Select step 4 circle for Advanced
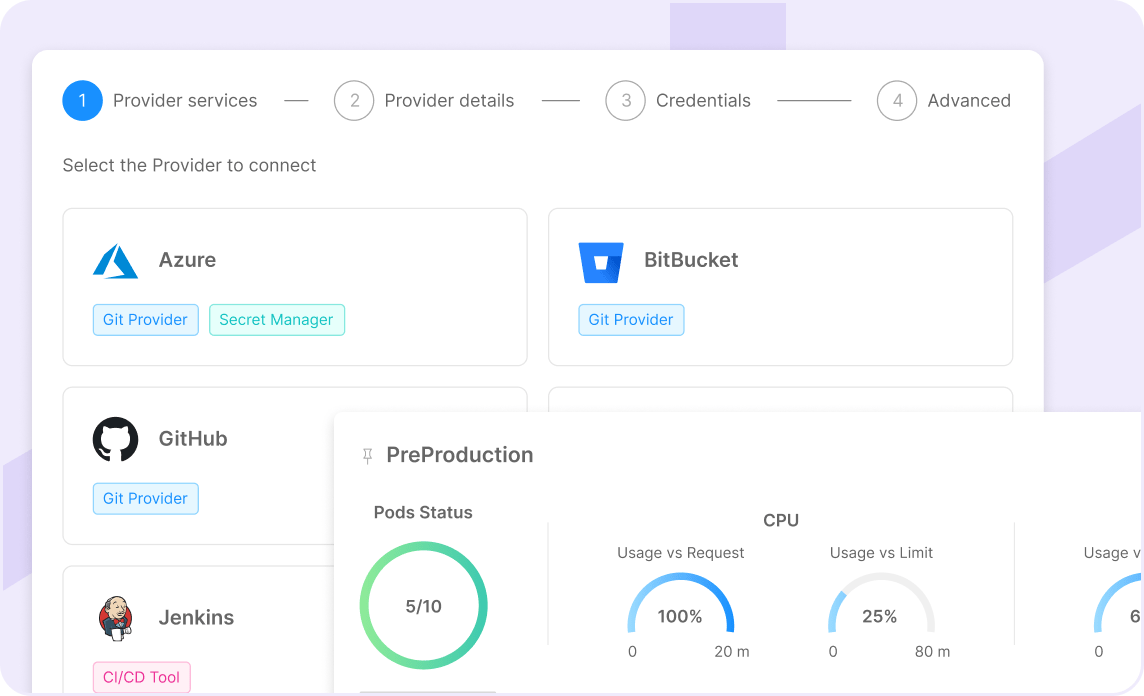The height and width of the screenshot is (696, 1144). click(x=897, y=101)
